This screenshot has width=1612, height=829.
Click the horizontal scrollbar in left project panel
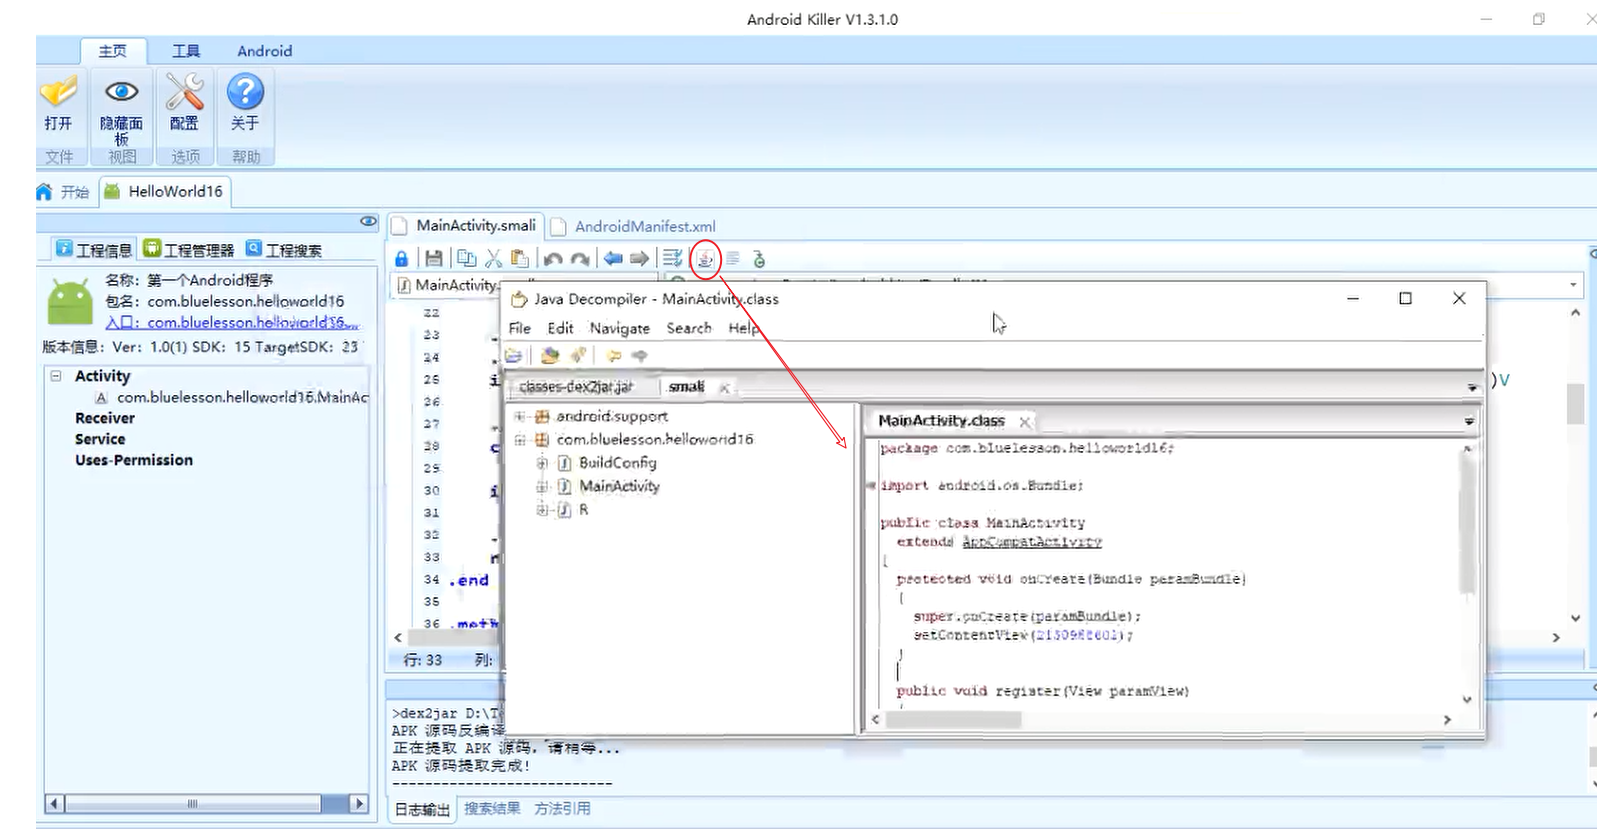(x=192, y=803)
